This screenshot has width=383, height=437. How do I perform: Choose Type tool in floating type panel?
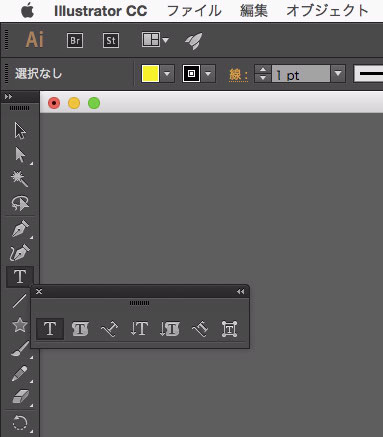tap(50, 329)
